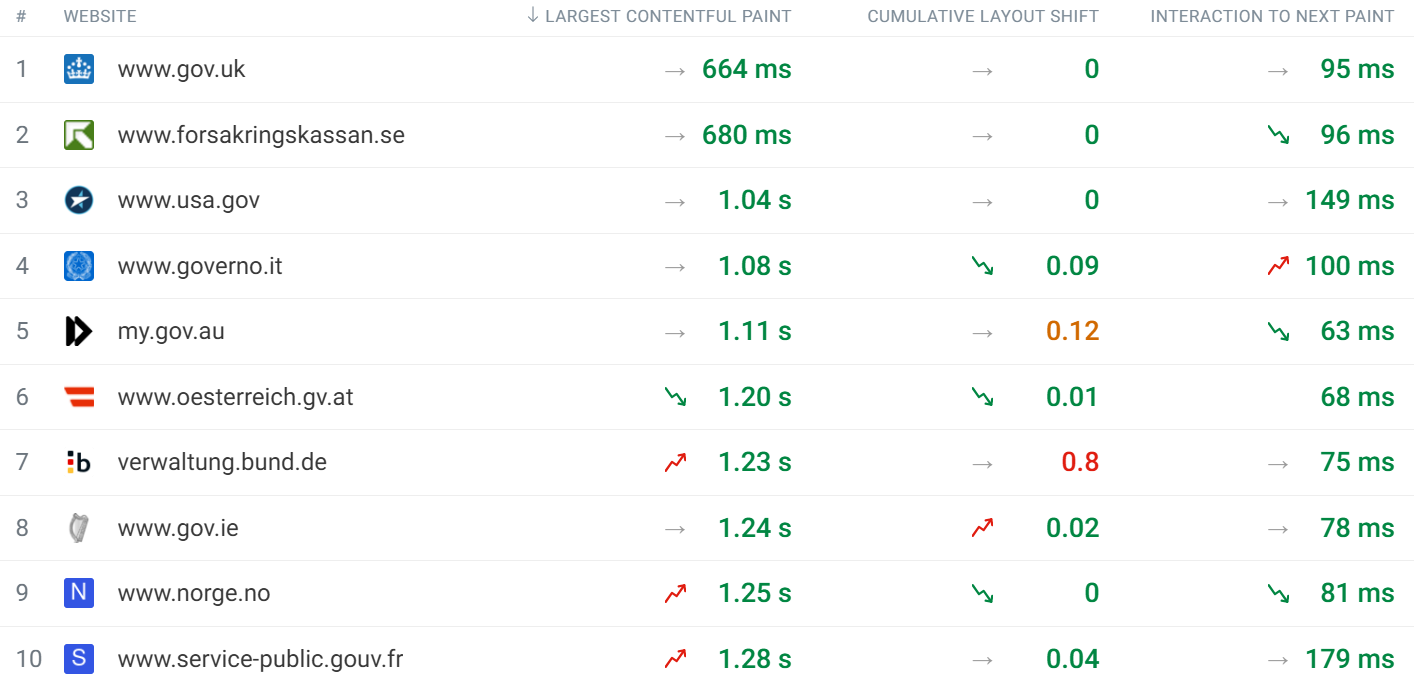The height and width of the screenshot is (688, 1414).
Task: Open the www.forsakringskassan.se website link
Action: (261, 135)
